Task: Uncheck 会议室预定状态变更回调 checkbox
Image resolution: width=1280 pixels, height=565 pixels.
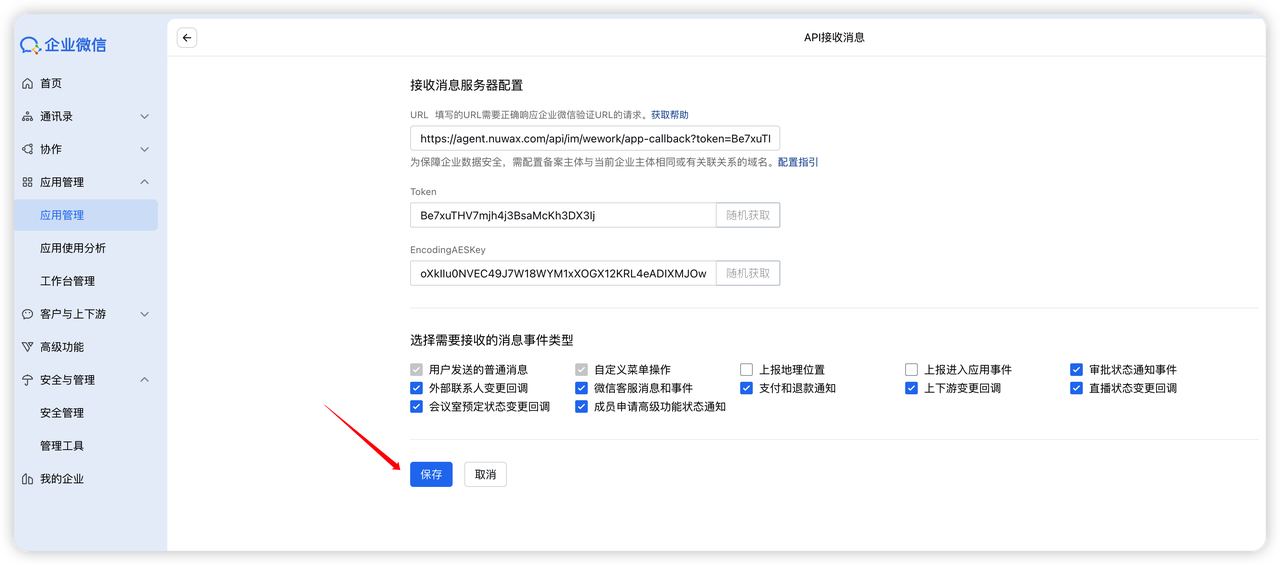Action: (x=417, y=407)
